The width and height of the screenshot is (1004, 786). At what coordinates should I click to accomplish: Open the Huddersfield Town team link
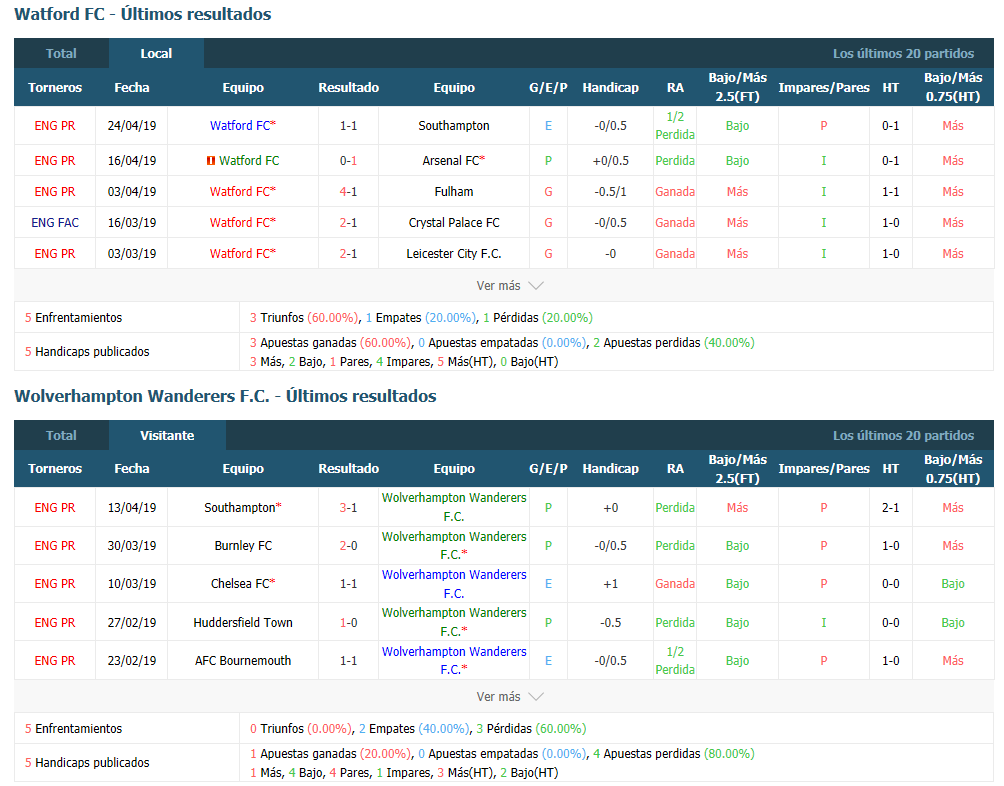tap(243, 622)
